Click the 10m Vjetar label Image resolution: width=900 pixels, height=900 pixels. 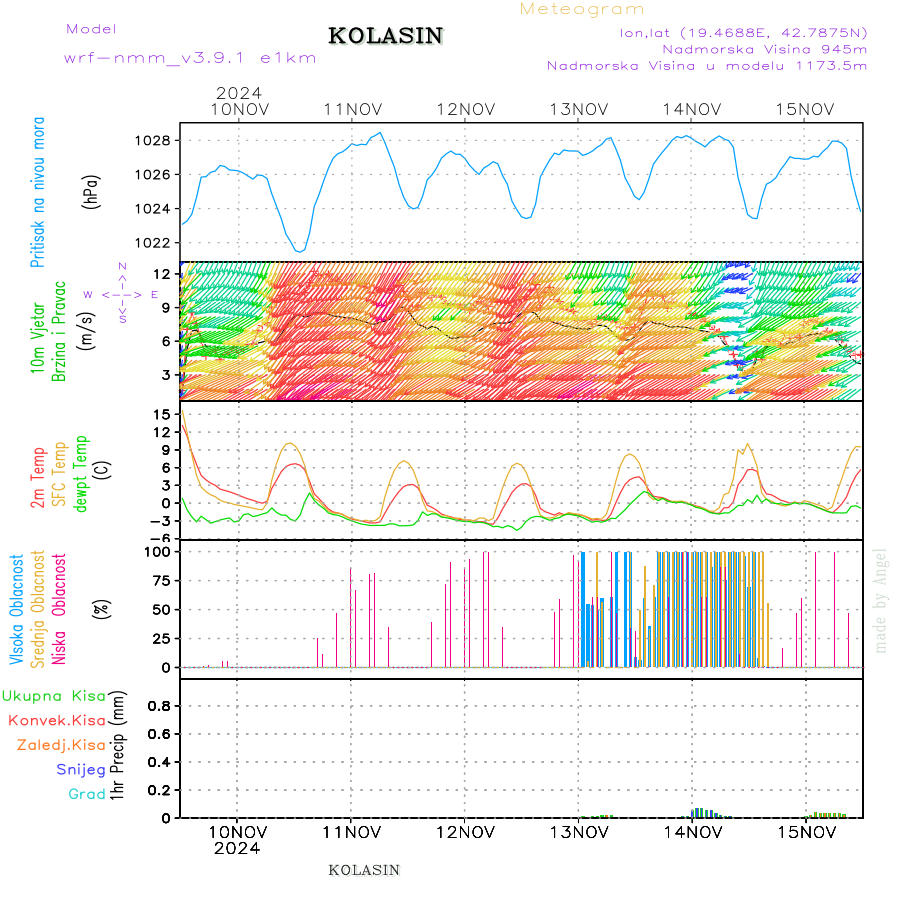click(37, 338)
